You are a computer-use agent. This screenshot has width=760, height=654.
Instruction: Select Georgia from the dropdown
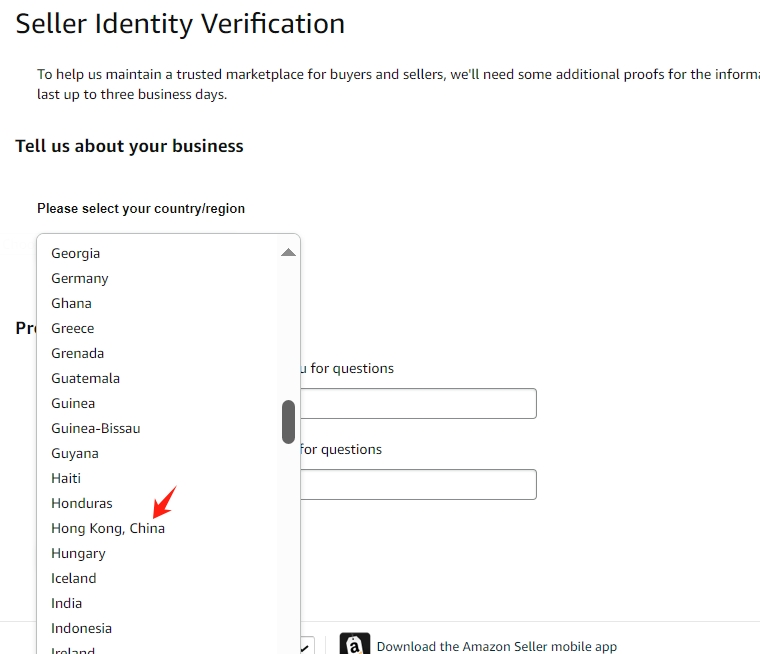click(x=76, y=253)
